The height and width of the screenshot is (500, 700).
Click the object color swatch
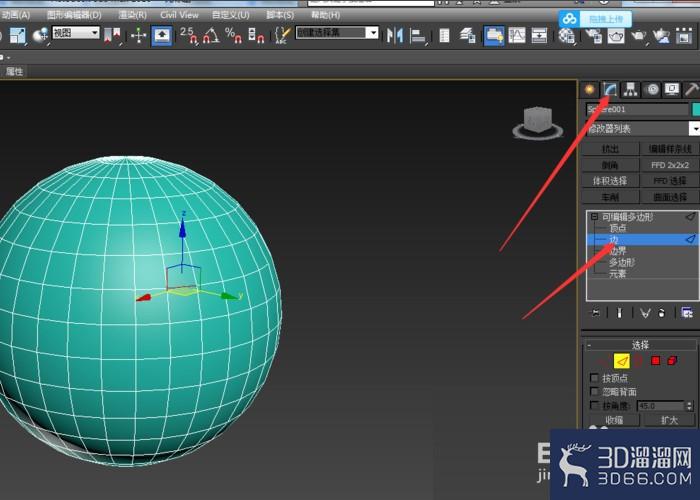coord(696,109)
